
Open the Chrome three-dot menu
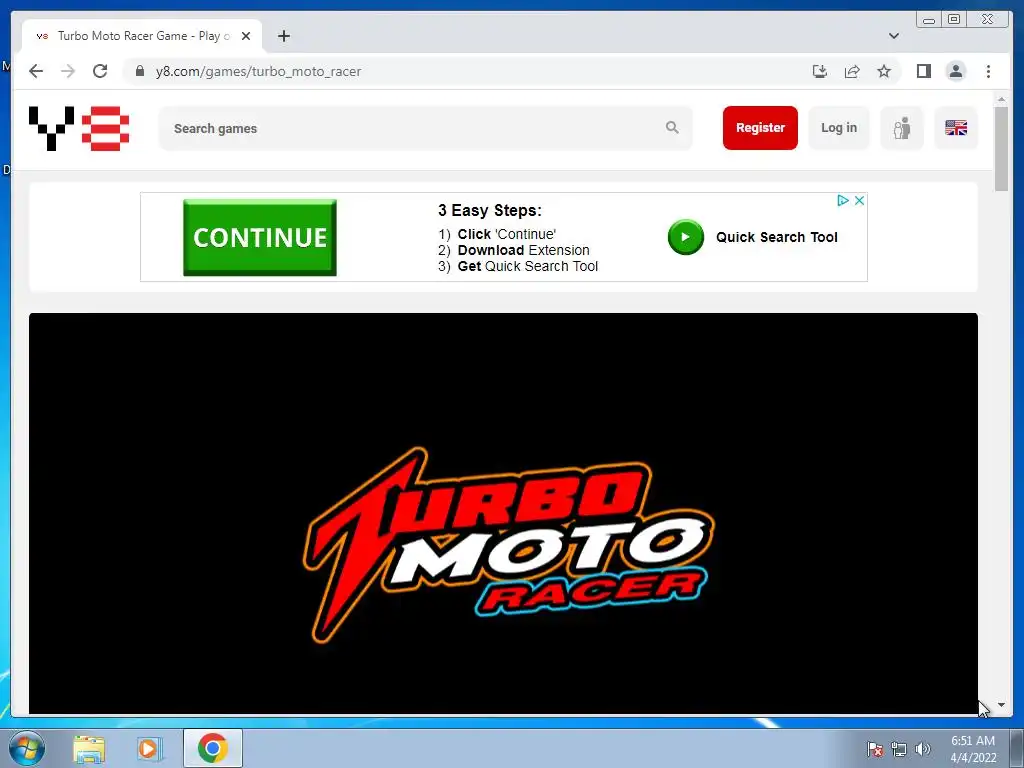(x=988, y=71)
